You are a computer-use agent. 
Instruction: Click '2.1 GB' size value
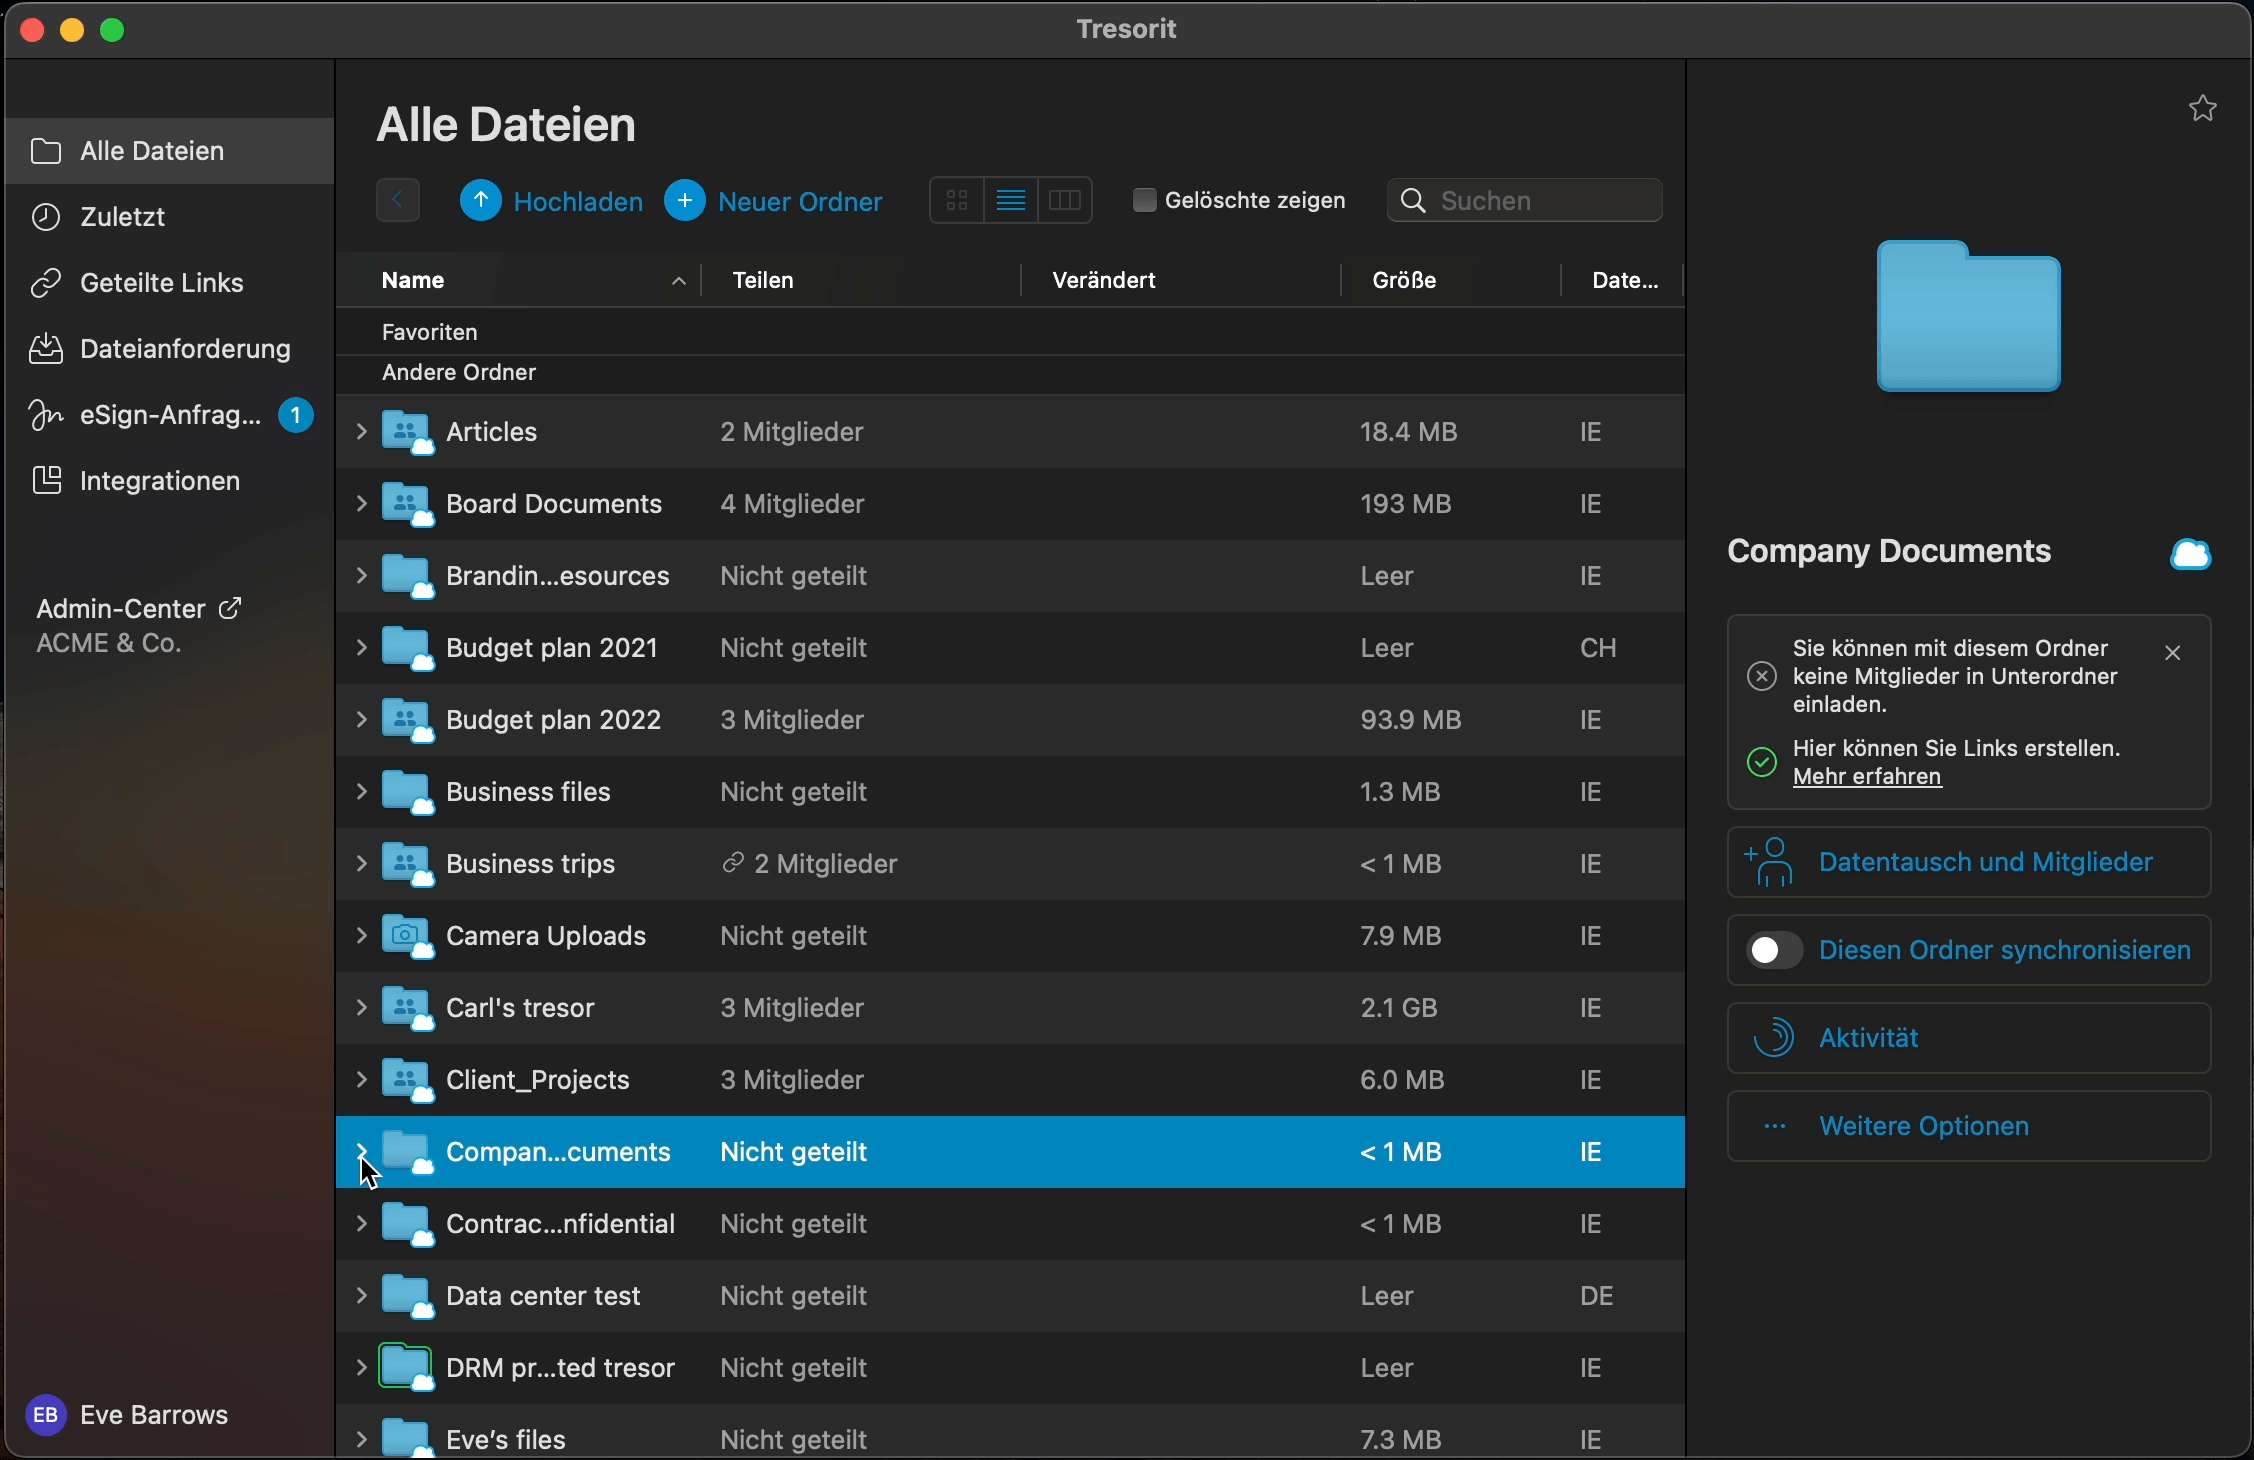[x=1399, y=1008]
